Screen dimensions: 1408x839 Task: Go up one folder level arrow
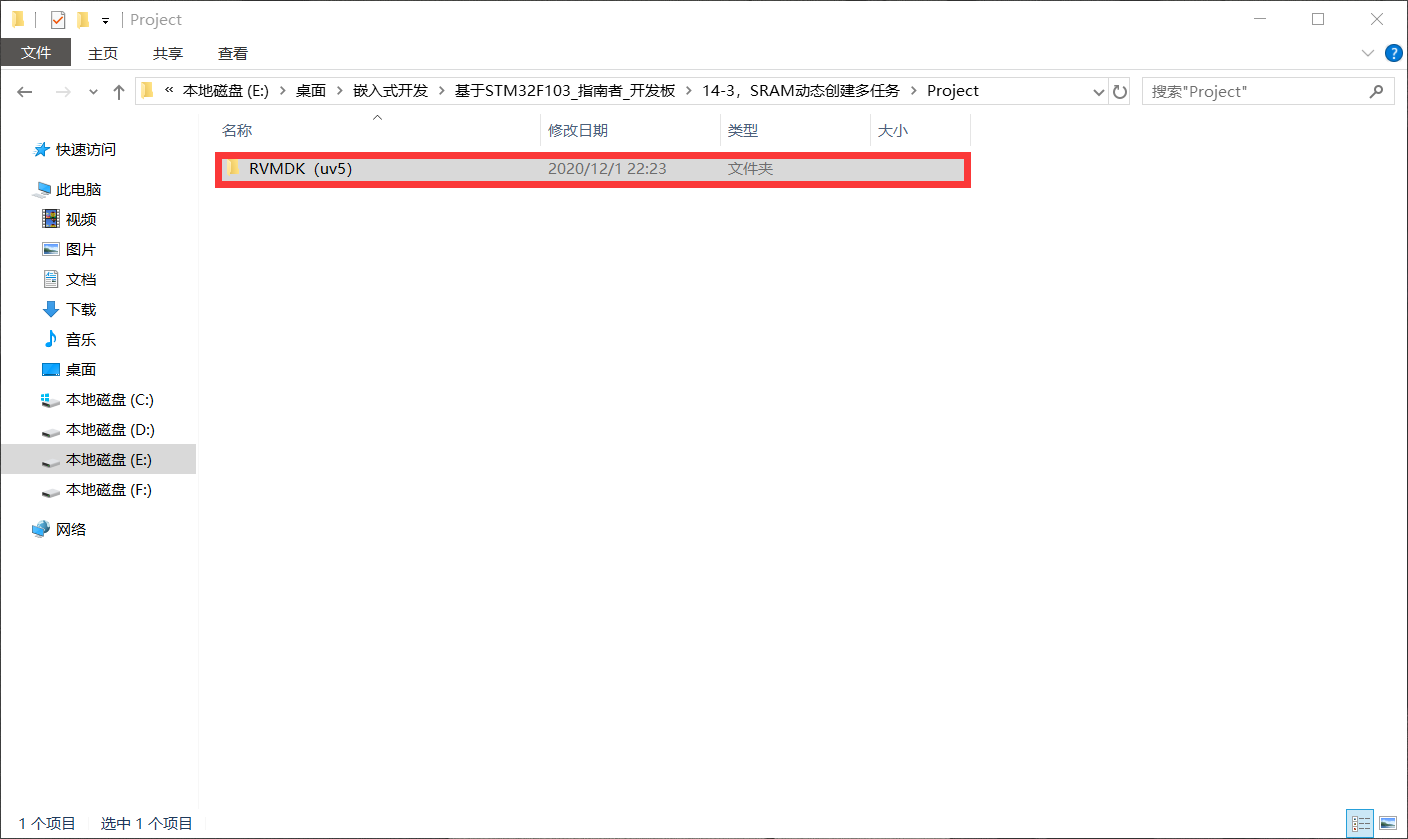click(119, 91)
